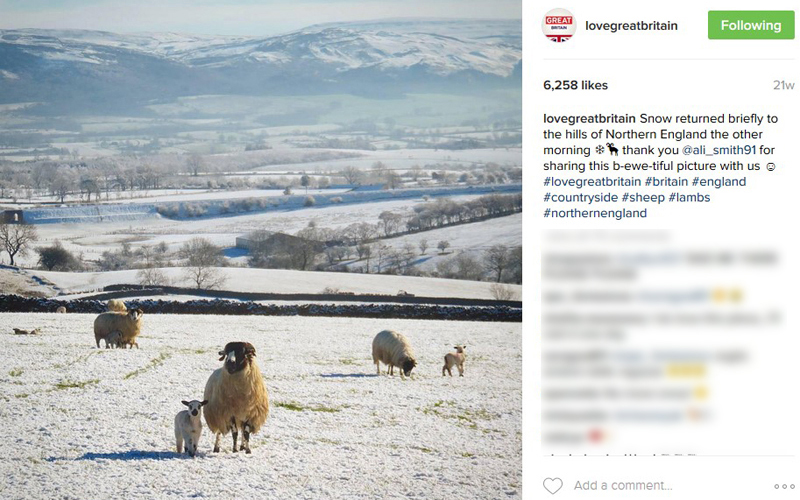The image size is (800, 500).
Task: Click the snowflake emoji in caption
Action: [x=599, y=150]
